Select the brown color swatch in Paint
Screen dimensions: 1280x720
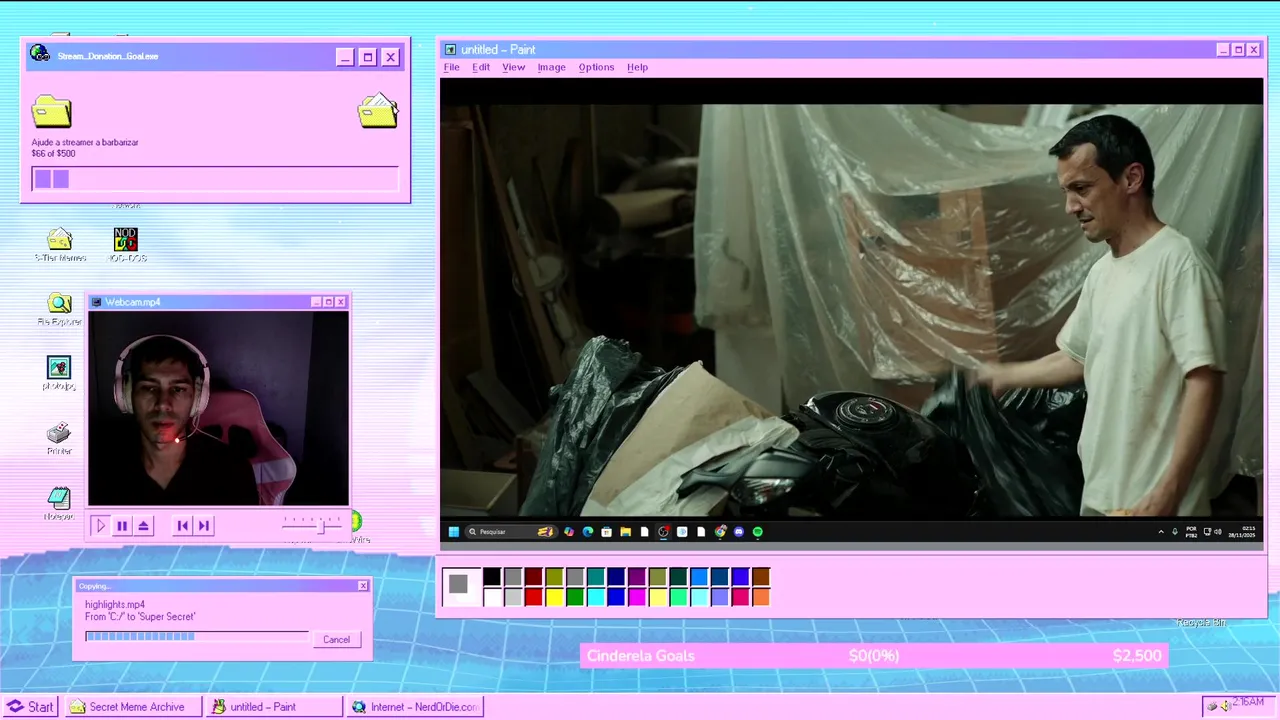coord(761,576)
